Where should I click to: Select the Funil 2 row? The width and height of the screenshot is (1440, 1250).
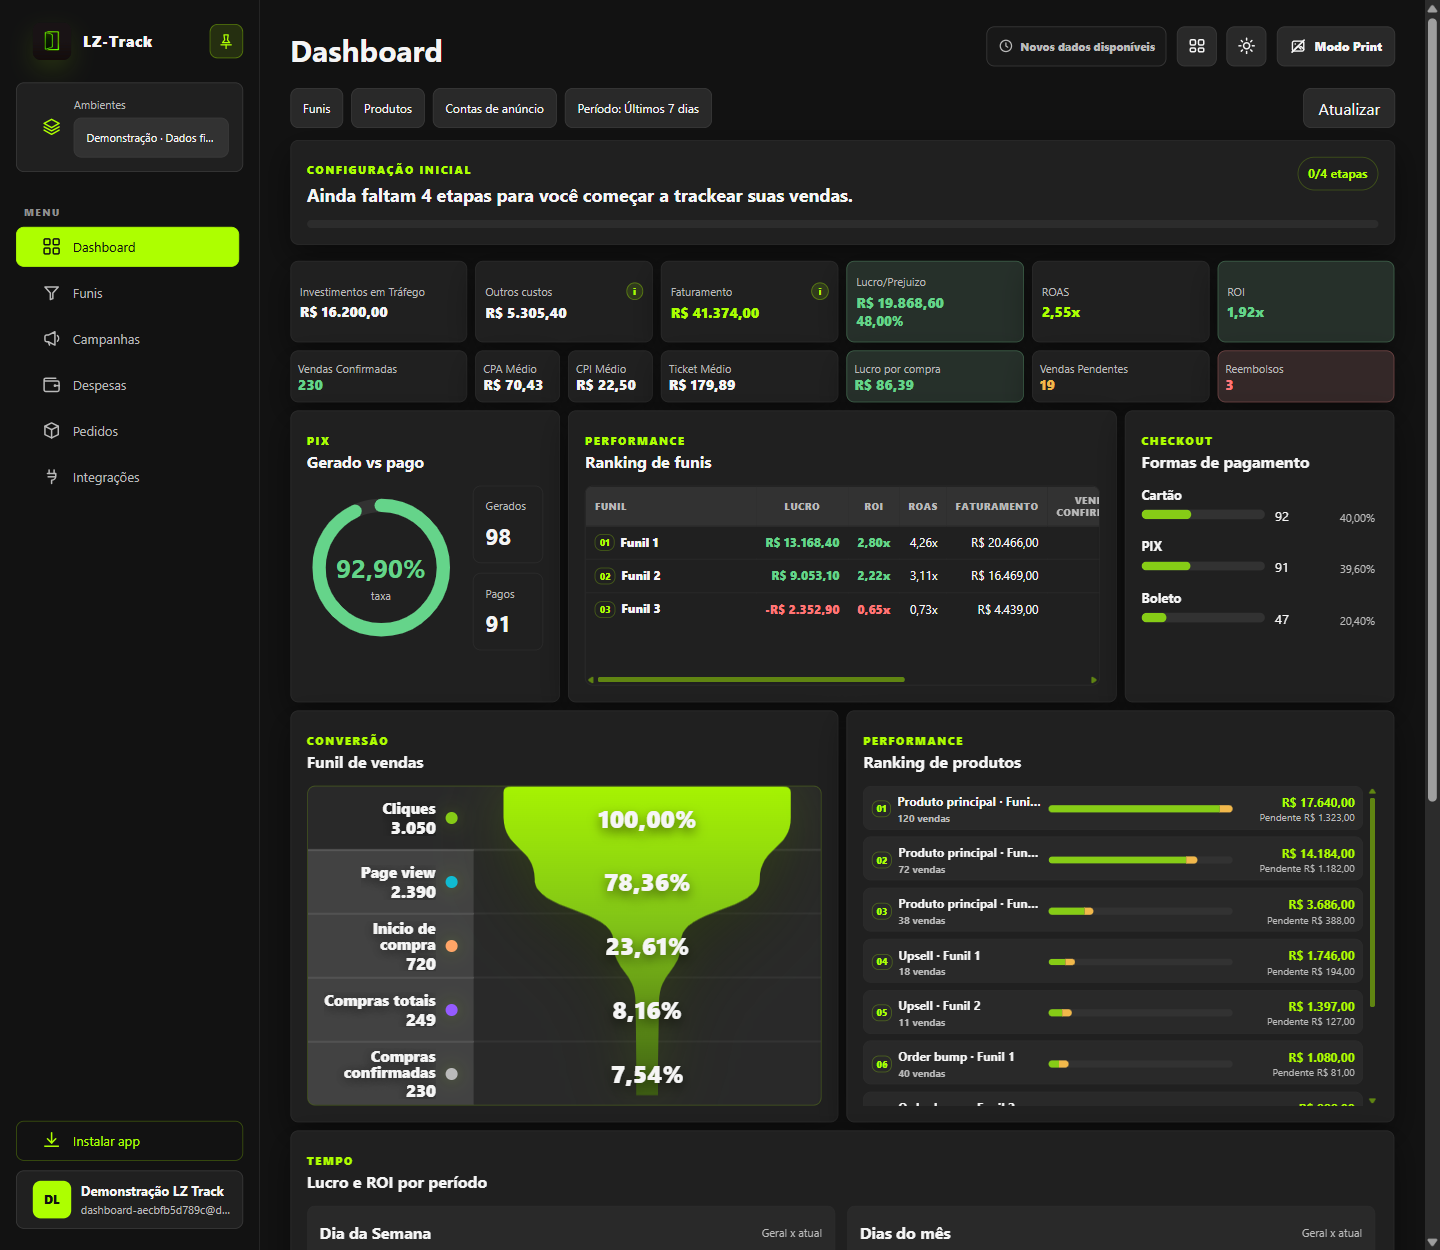pos(842,576)
